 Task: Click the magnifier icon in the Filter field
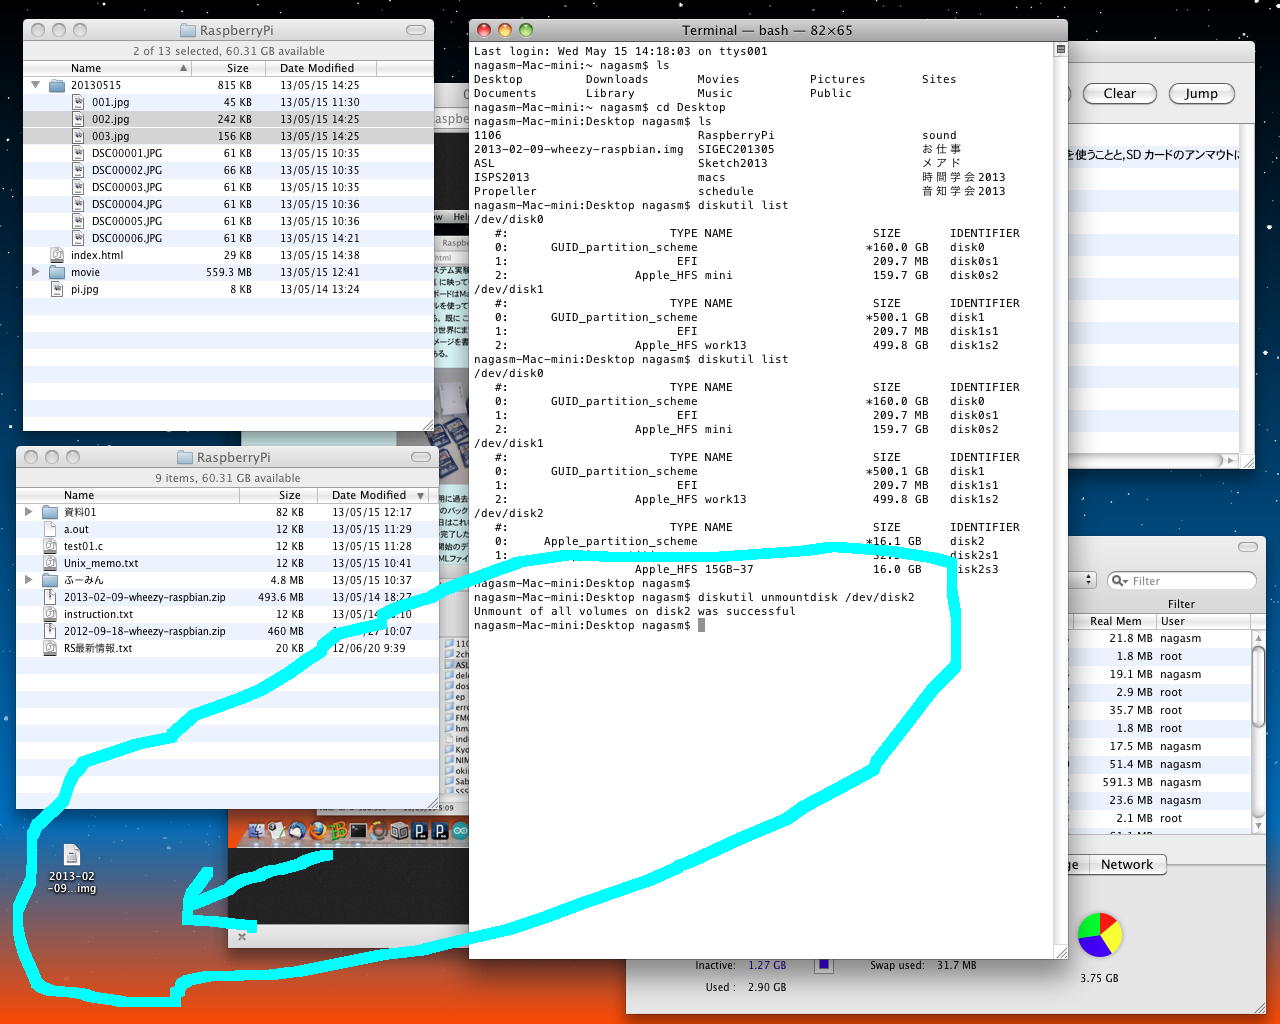(1120, 581)
